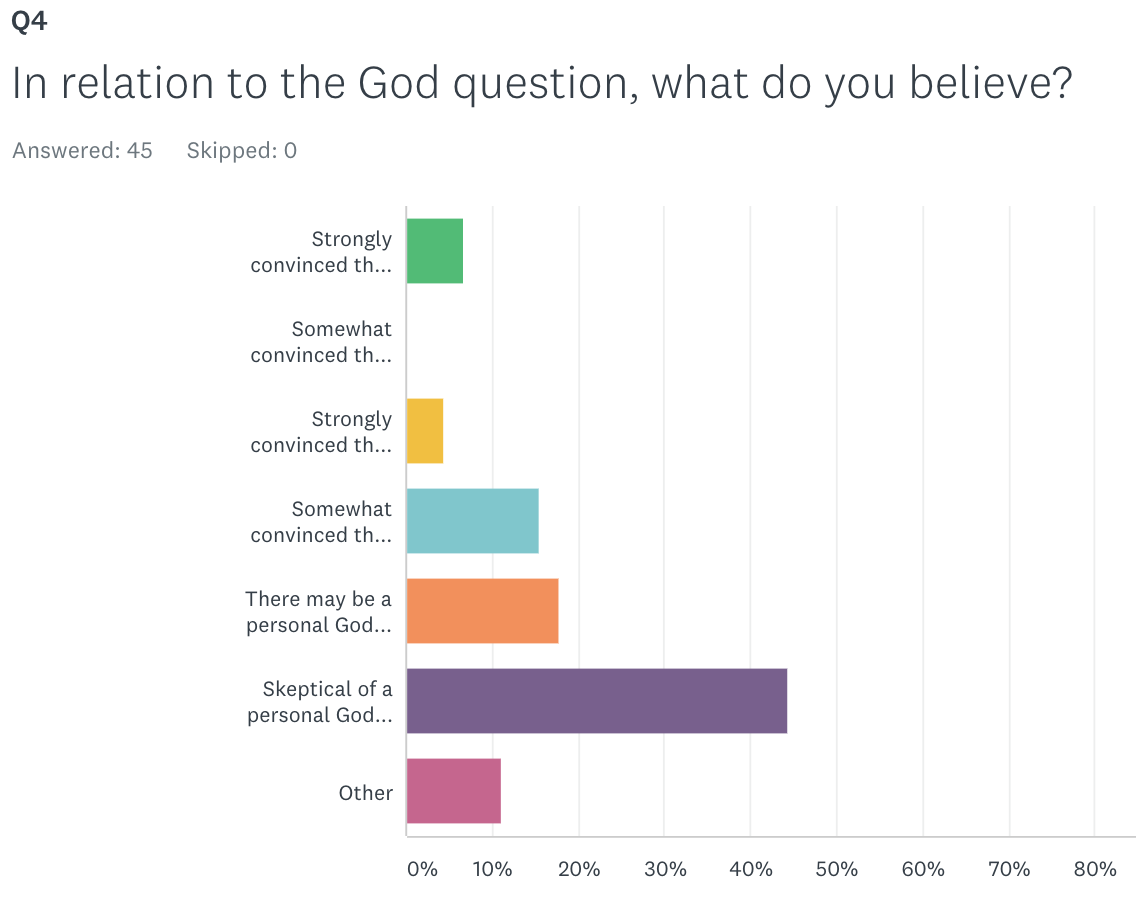Select the orange personal God bar
Viewport: 1136px width, 898px height.
click(482, 611)
